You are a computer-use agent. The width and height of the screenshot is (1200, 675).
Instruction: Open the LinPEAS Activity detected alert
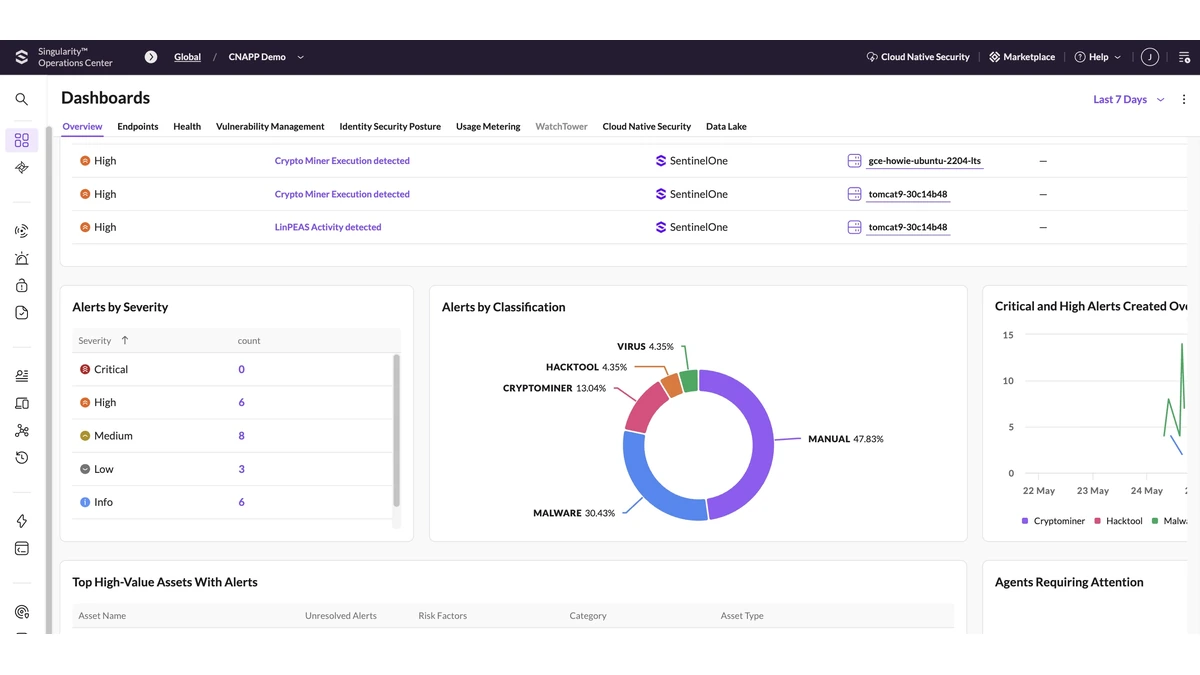coord(328,227)
